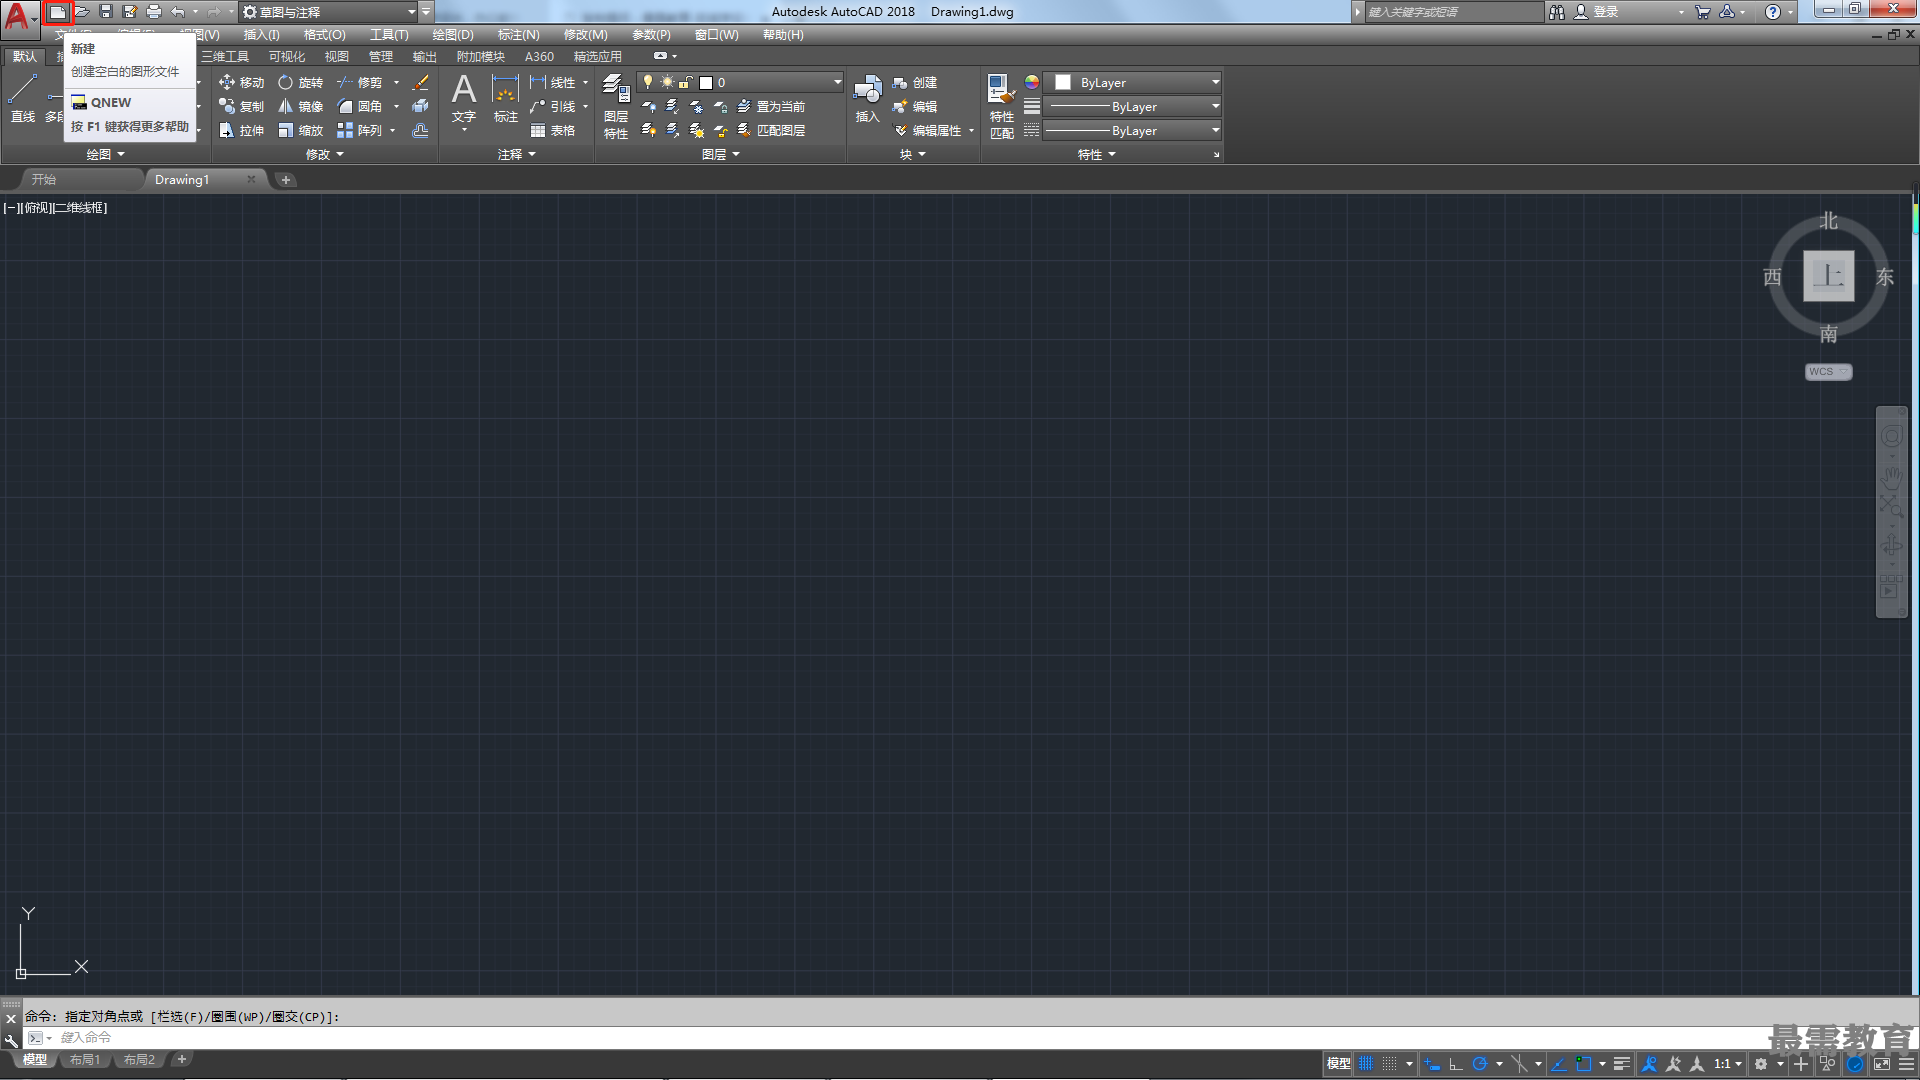Expand the 图层 panel flyout
The height and width of the screenshot is (1080, 1920).
(x=721, y=154)
